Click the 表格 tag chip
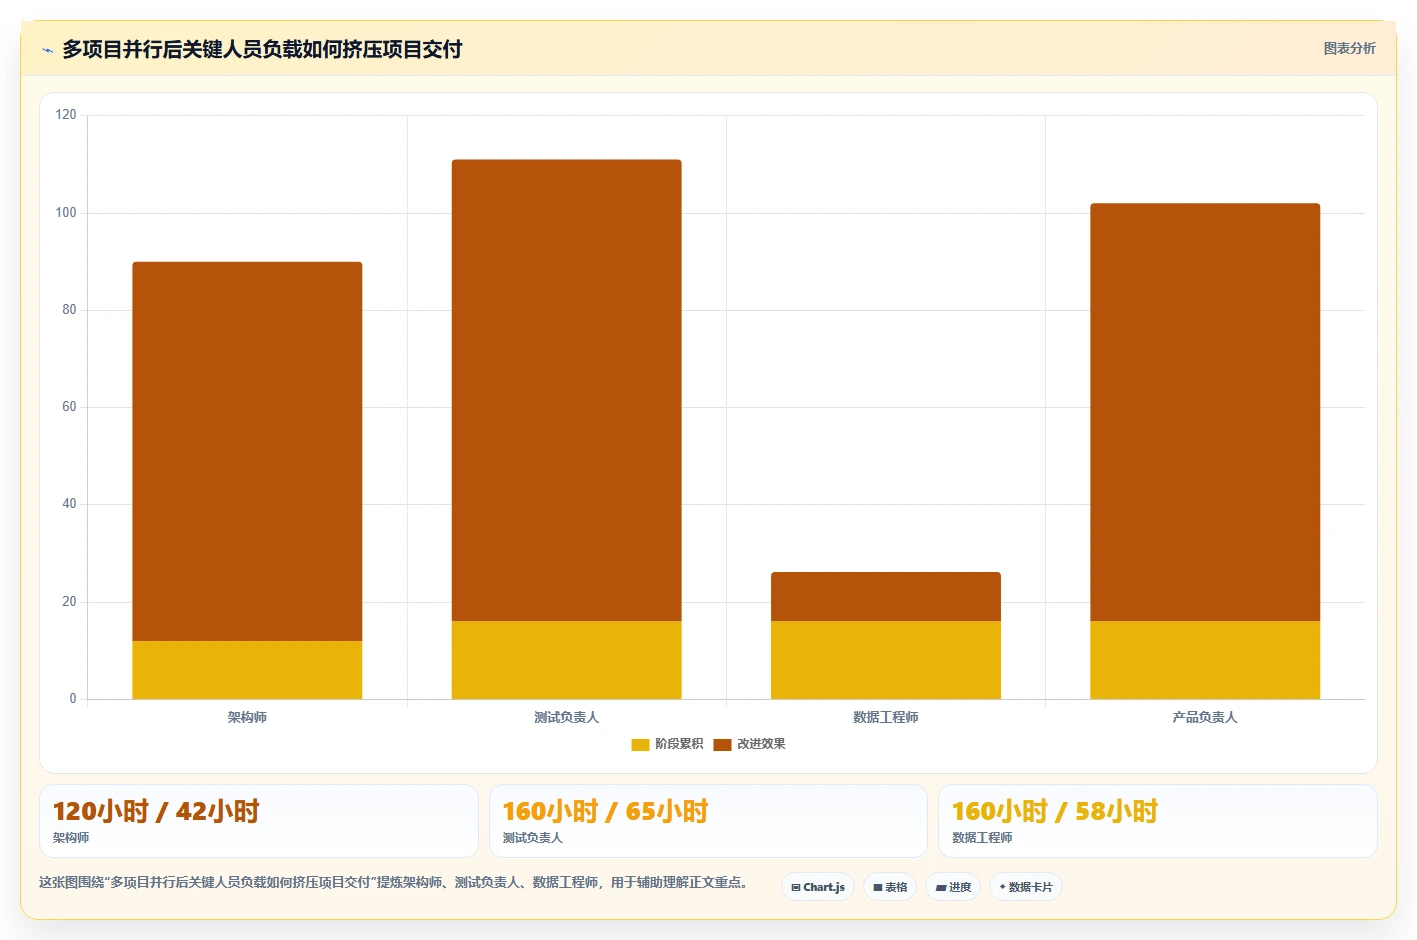The height and width of the screenshot is (940, 1417). [890, 887]
